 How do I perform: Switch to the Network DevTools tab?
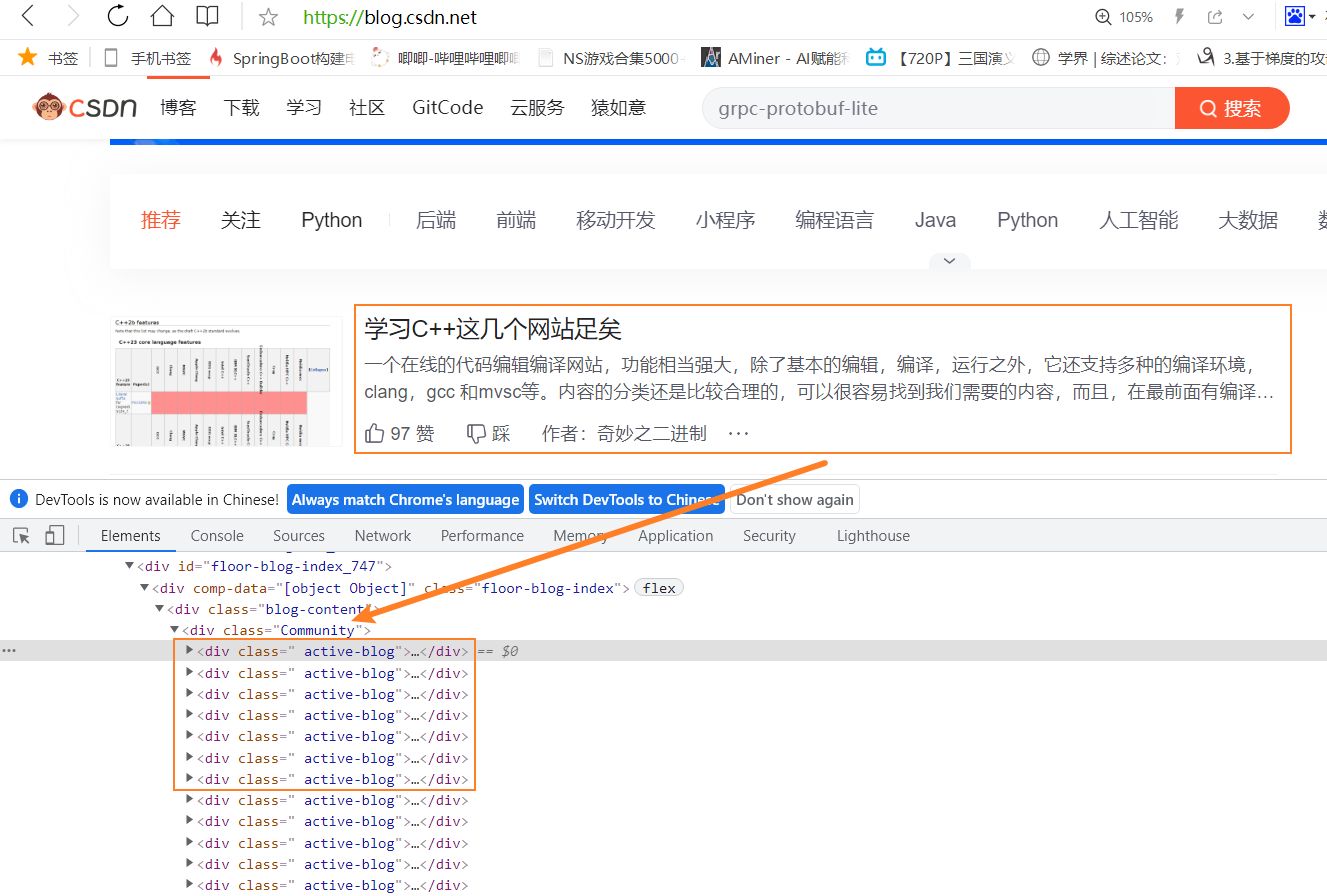383,536
